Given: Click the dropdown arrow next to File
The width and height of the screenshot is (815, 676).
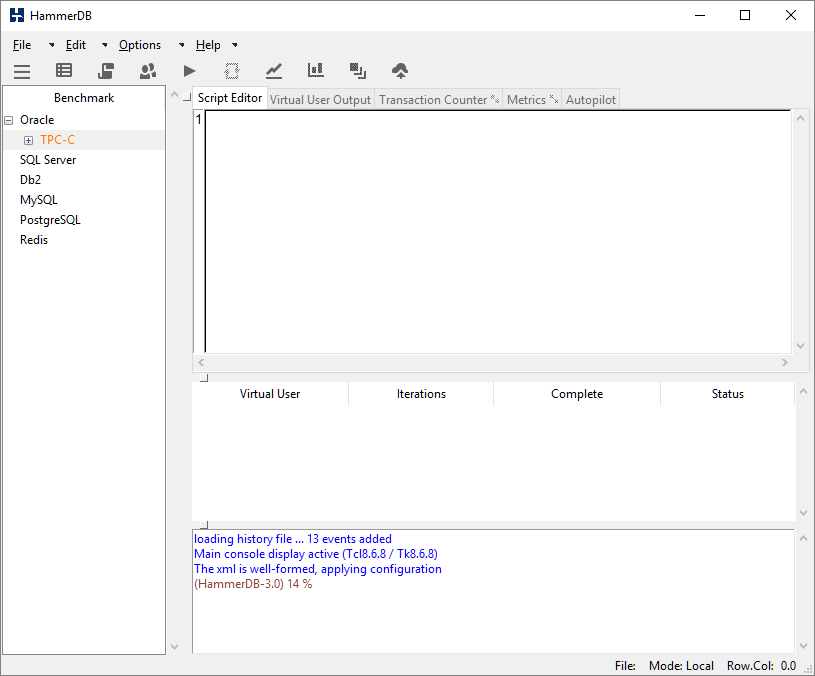Looking at the screenshot, I should pos(51,45).
